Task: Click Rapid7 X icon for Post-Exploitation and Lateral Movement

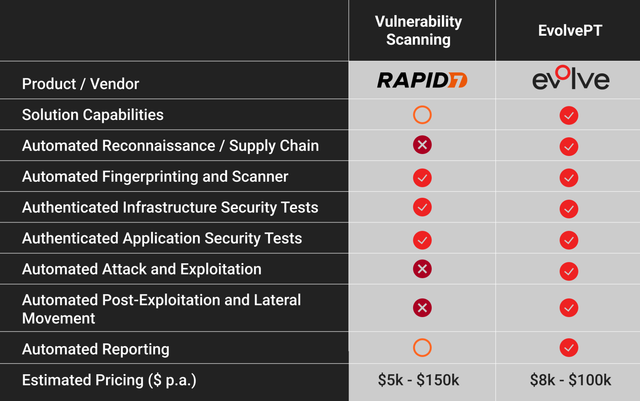Action: point(422,308)
